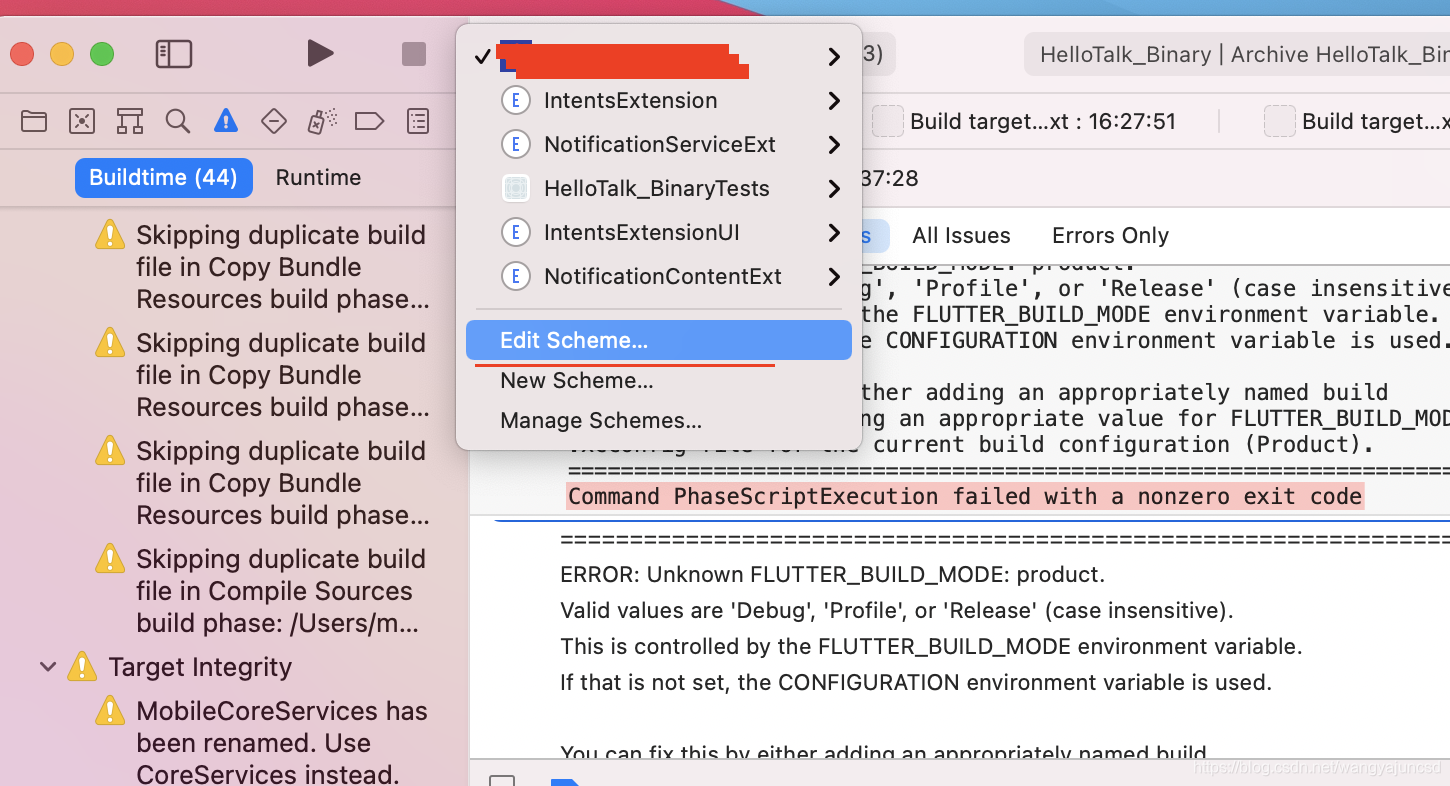Screen dimensions: 1450x786
Task: Run the project with the Play button
Action: click(x=320, y=54)
